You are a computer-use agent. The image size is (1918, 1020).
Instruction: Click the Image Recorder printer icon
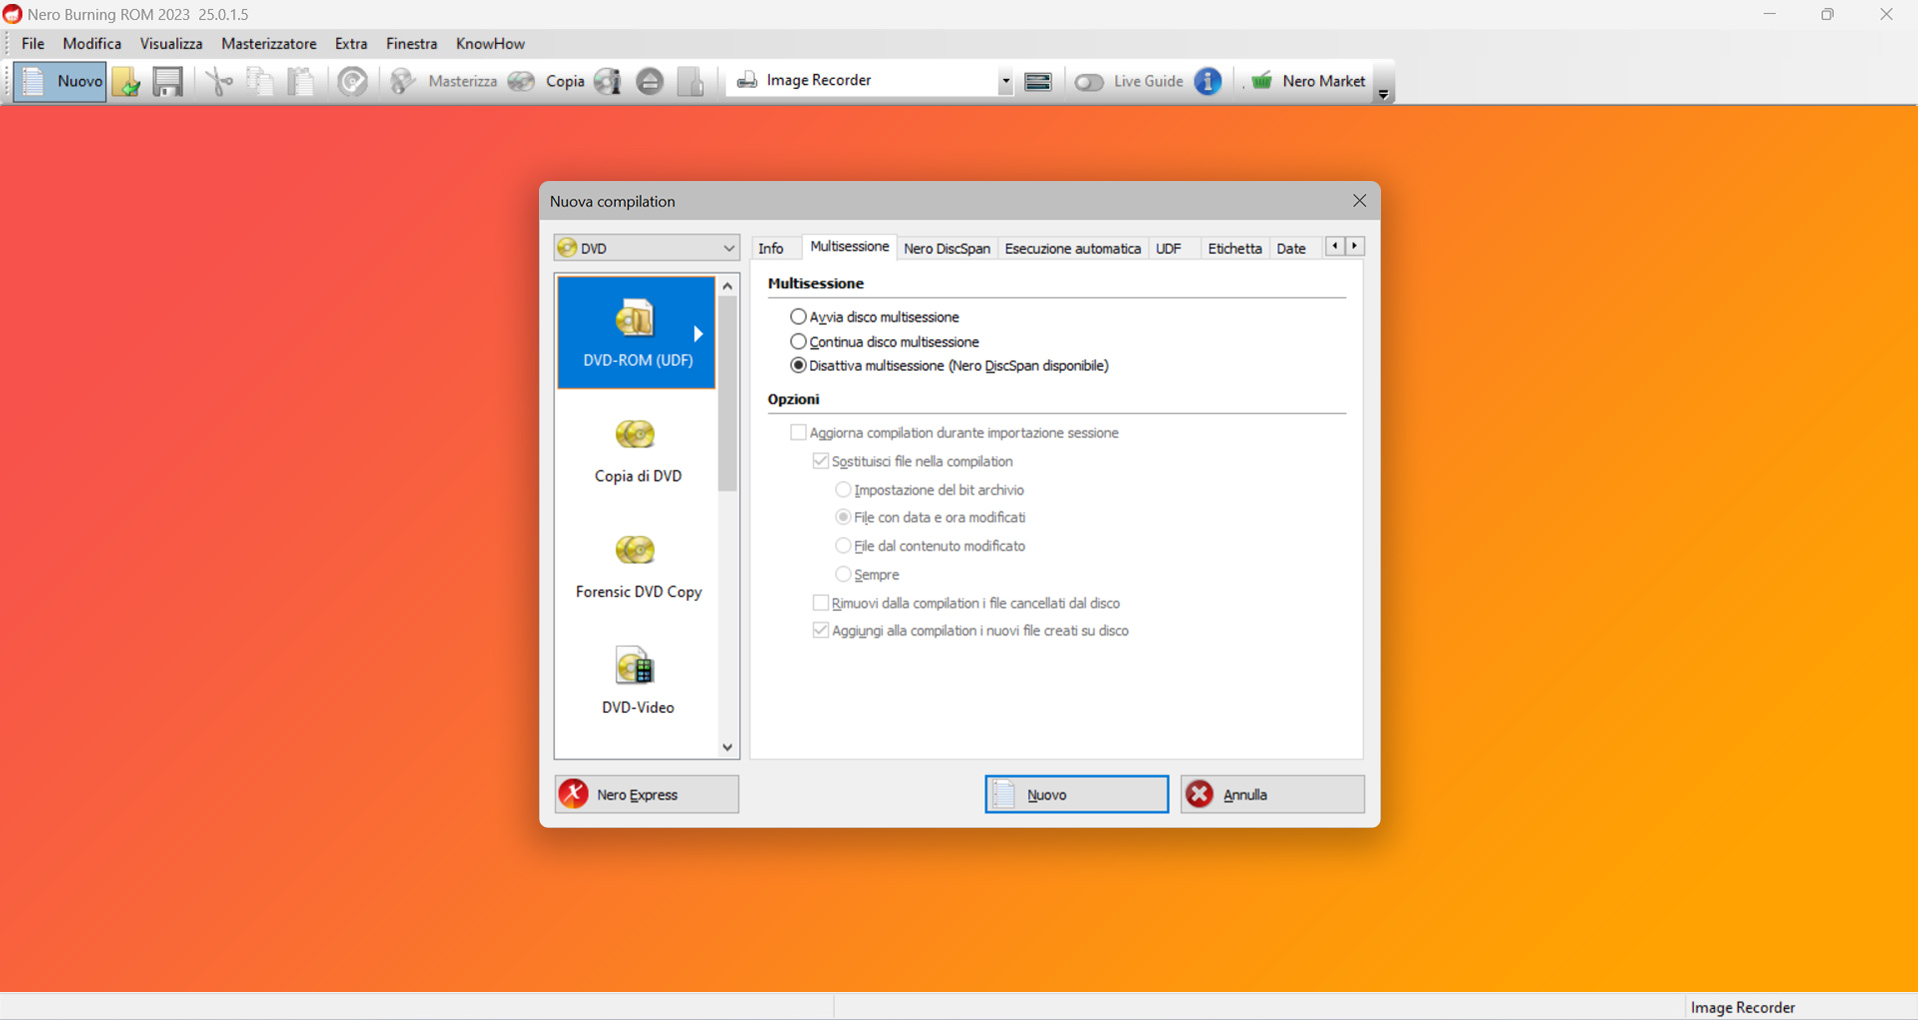coord(748,80)
